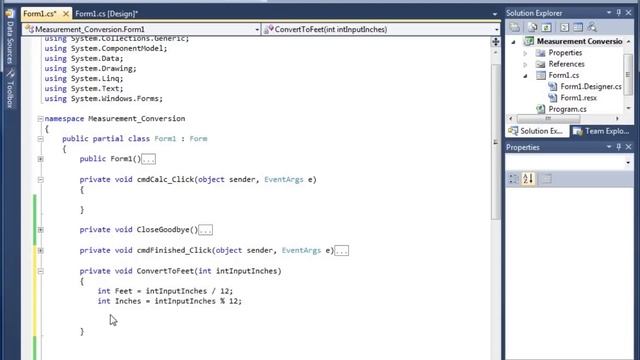Screen dimensions: 640x360
Task: Click Solution Explorer scroll down arrow
Action: [629, 108]
